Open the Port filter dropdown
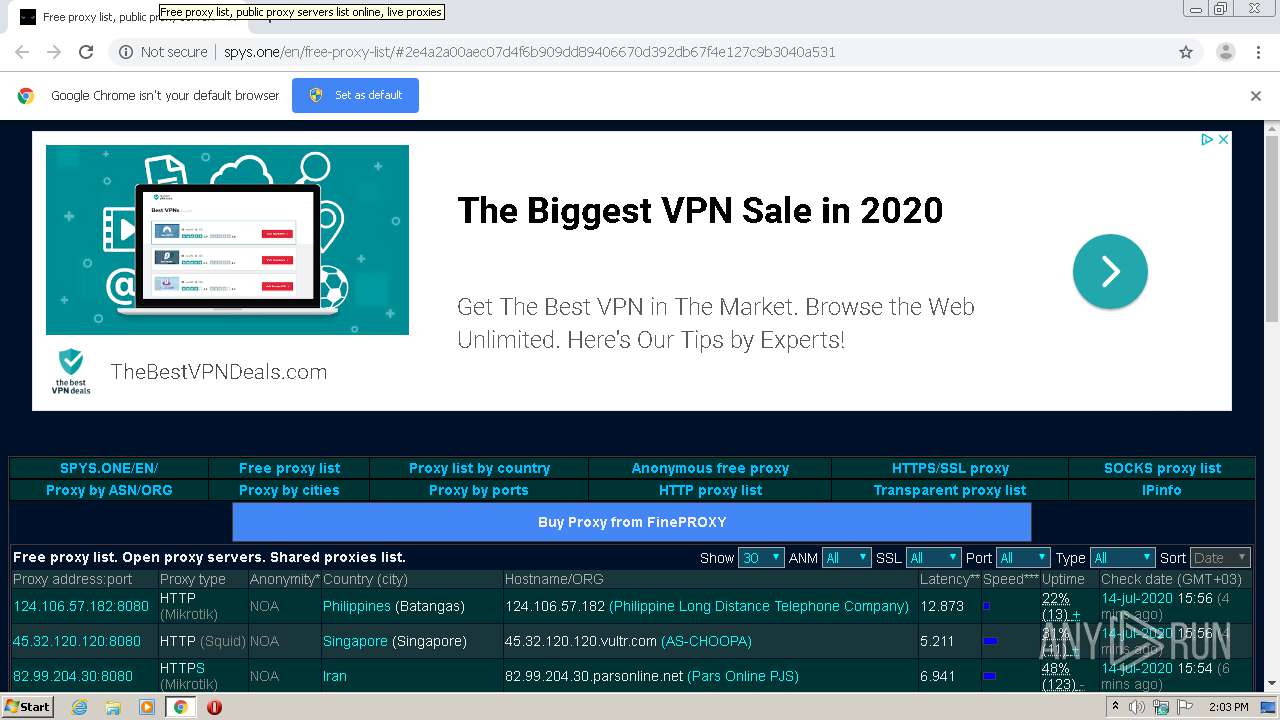 tap(1023, 558)
